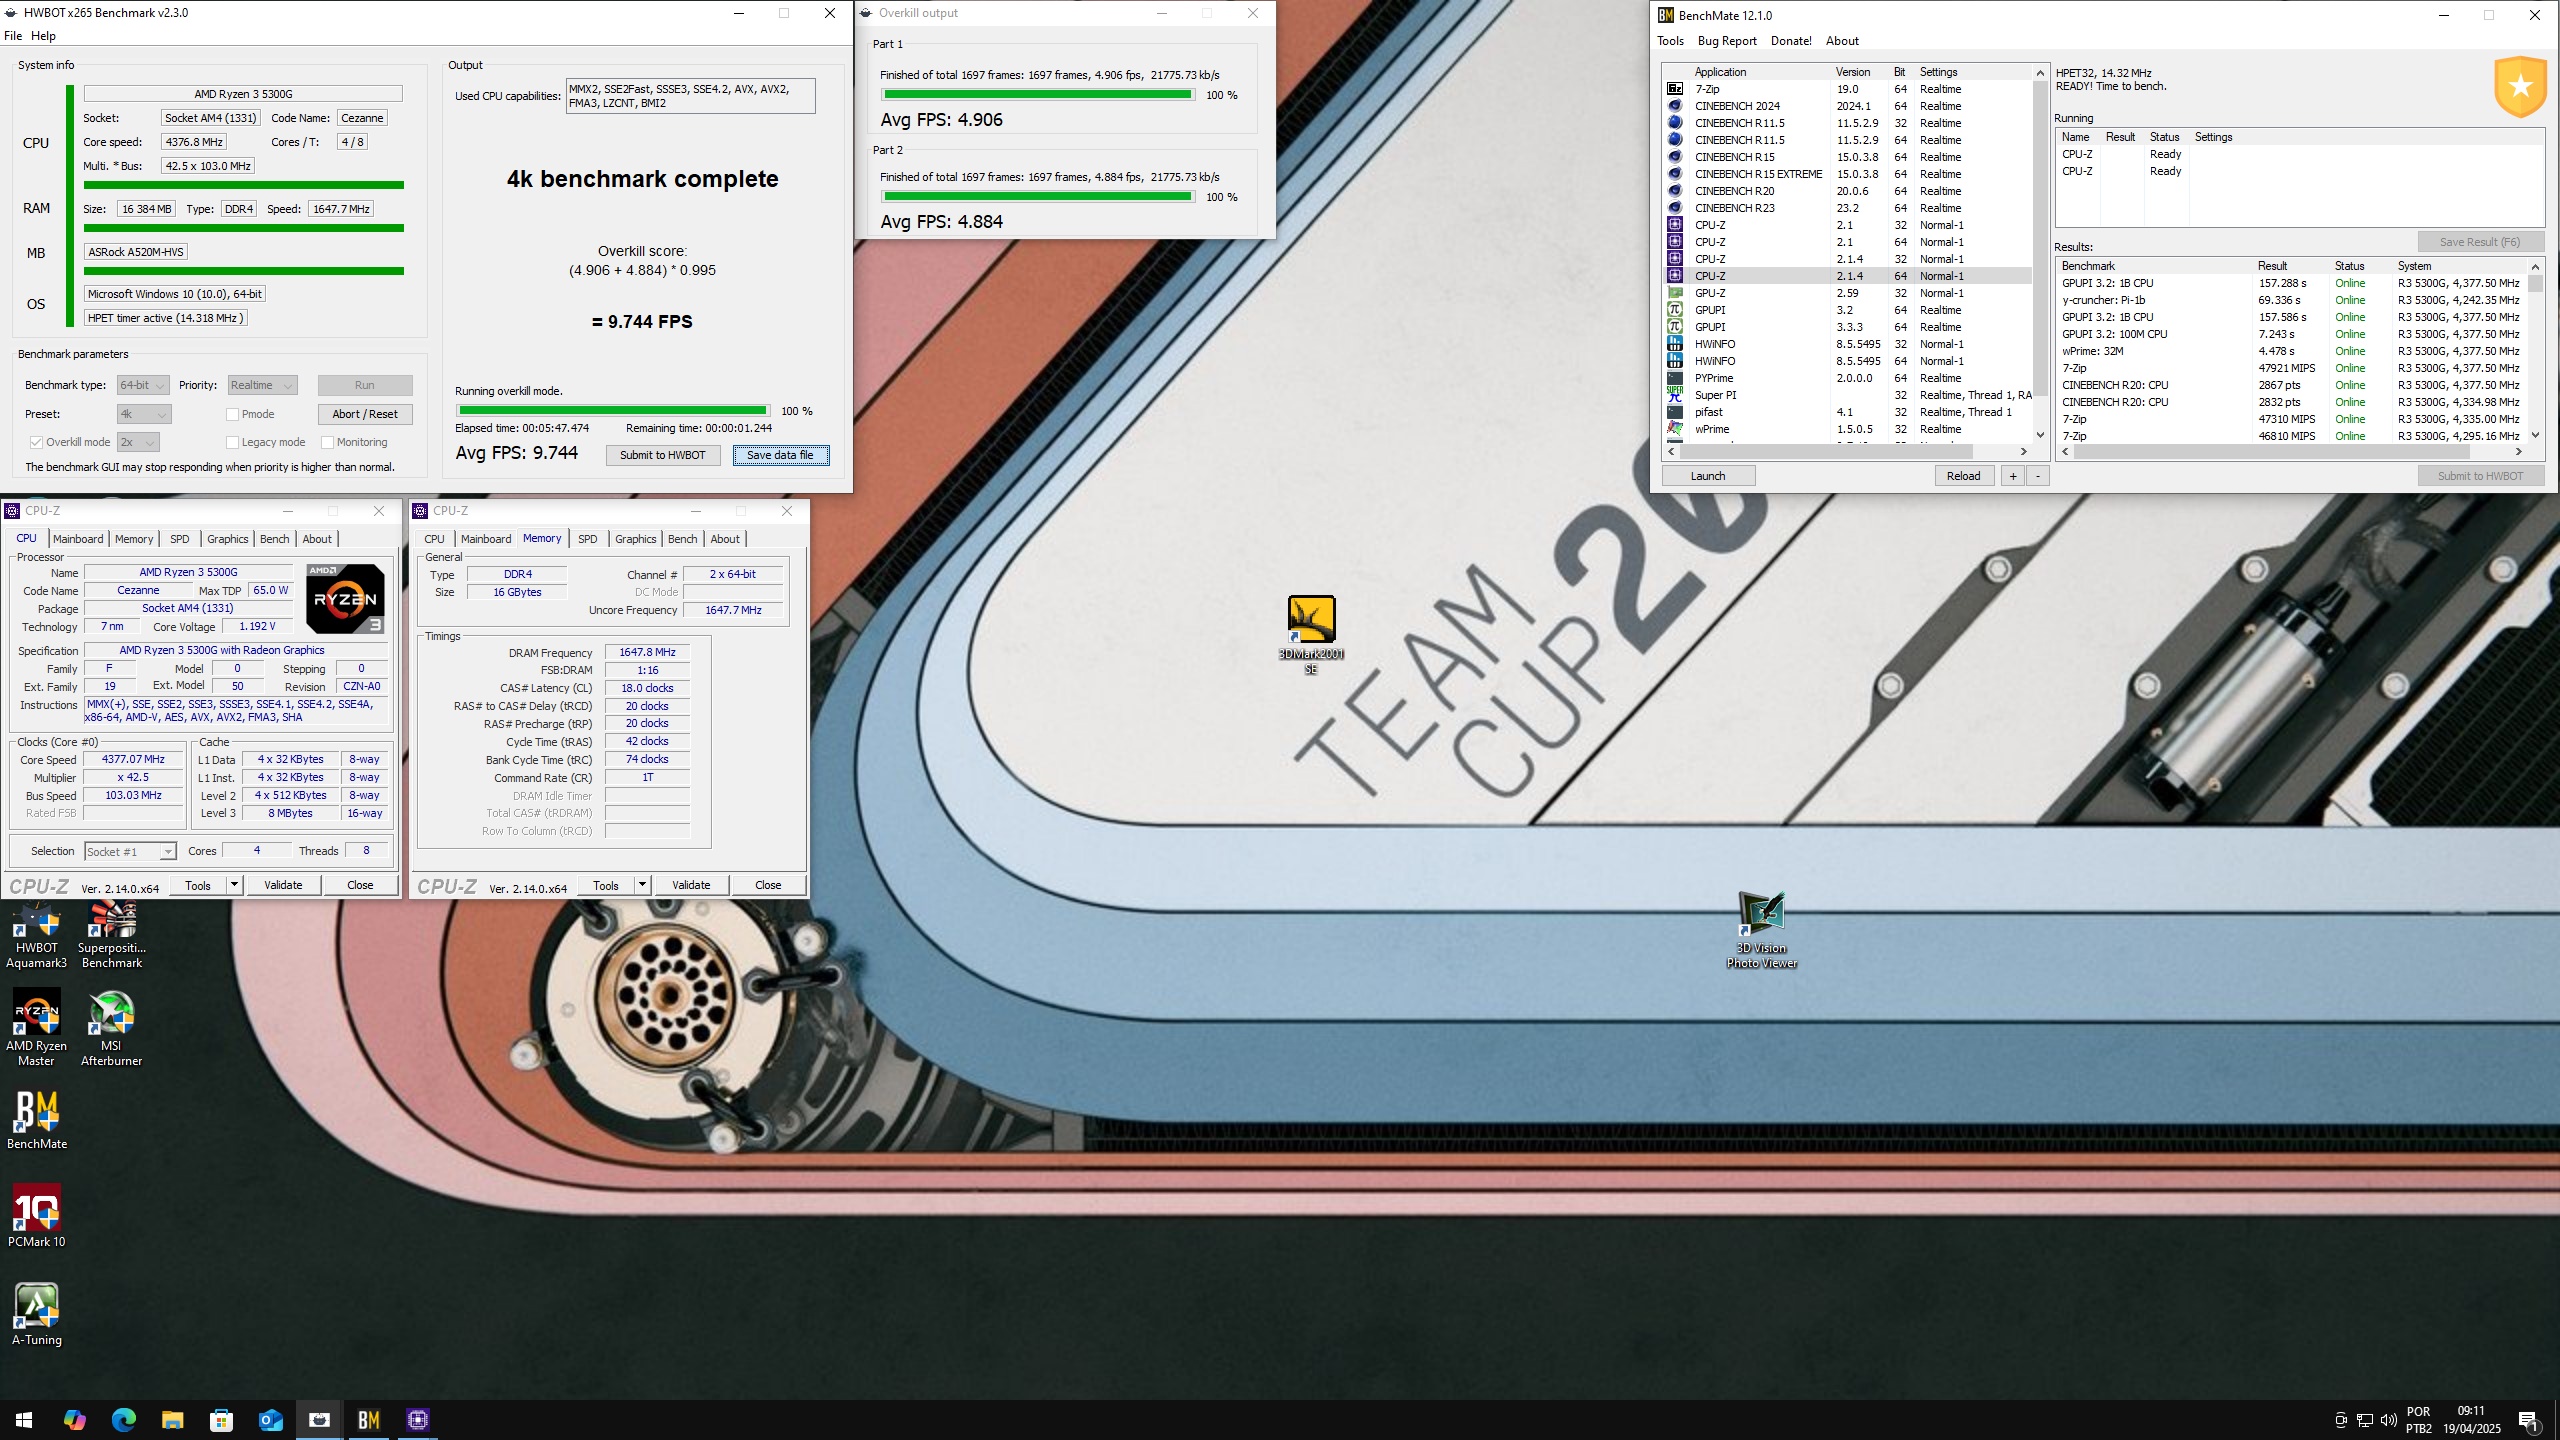Open 3D Vision Photo Viewer icon
This screenshot has width=2560, height=1440.
pyautogui.click(x=1761, y=930)
